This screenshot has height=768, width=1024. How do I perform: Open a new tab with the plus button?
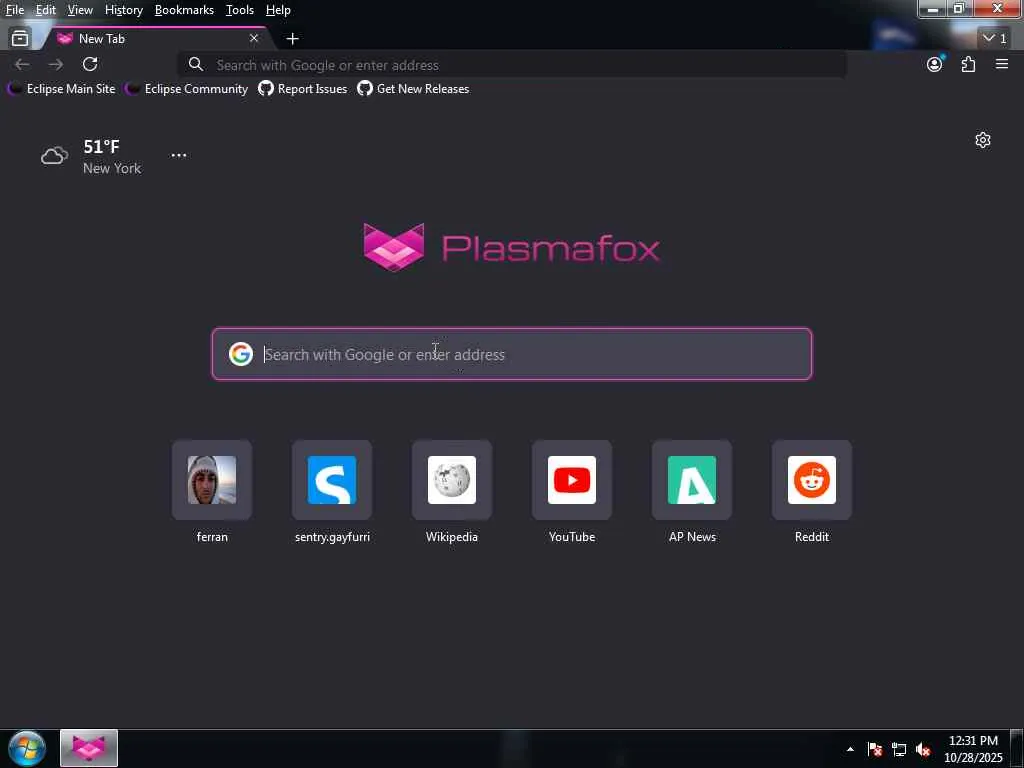(293, 39)
